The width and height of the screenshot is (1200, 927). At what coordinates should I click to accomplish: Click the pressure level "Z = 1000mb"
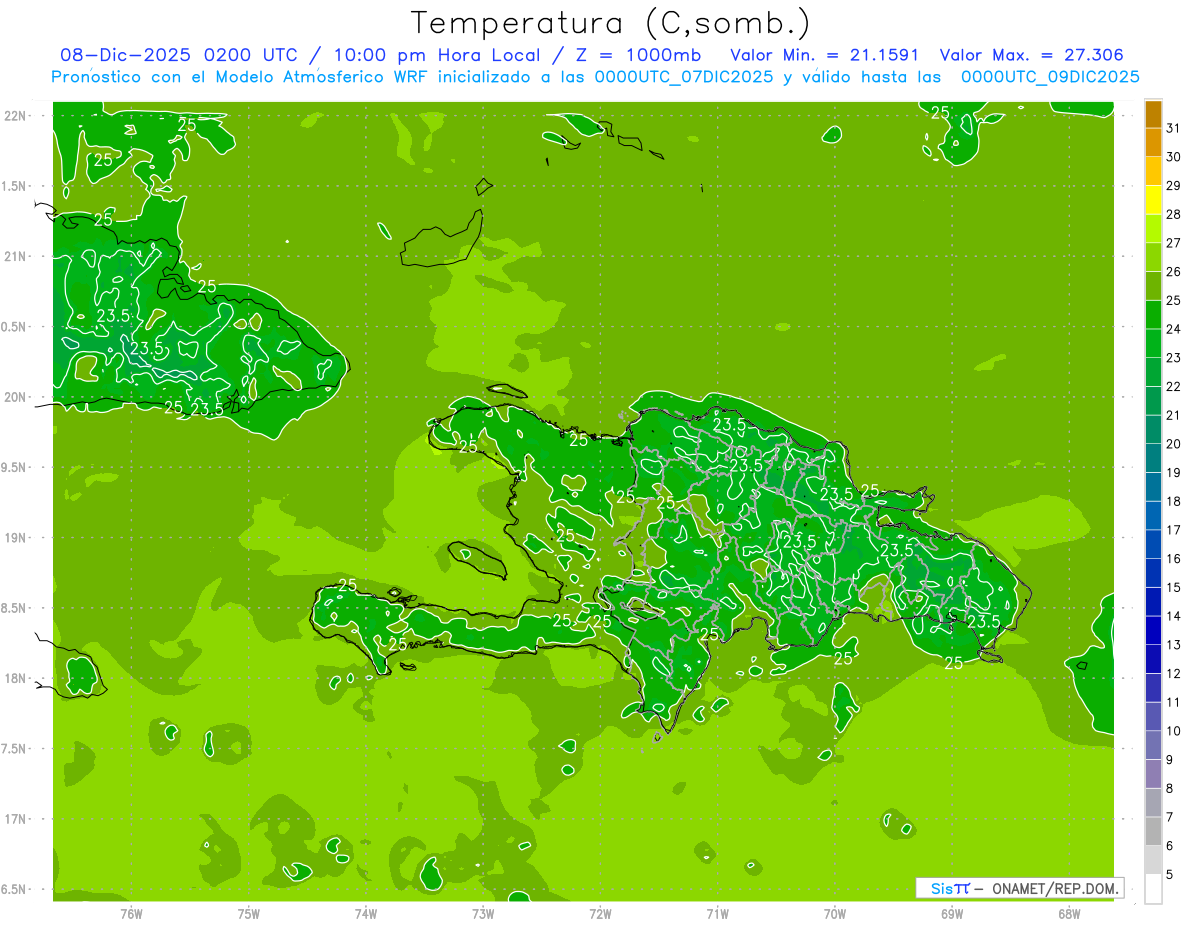pyautogui.click(x=638, y=55)
